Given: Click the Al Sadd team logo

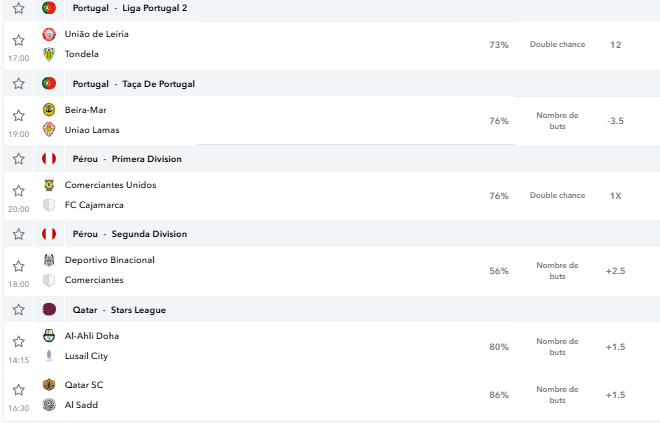Looking at the screenshot, I should (x=49, y=405).
